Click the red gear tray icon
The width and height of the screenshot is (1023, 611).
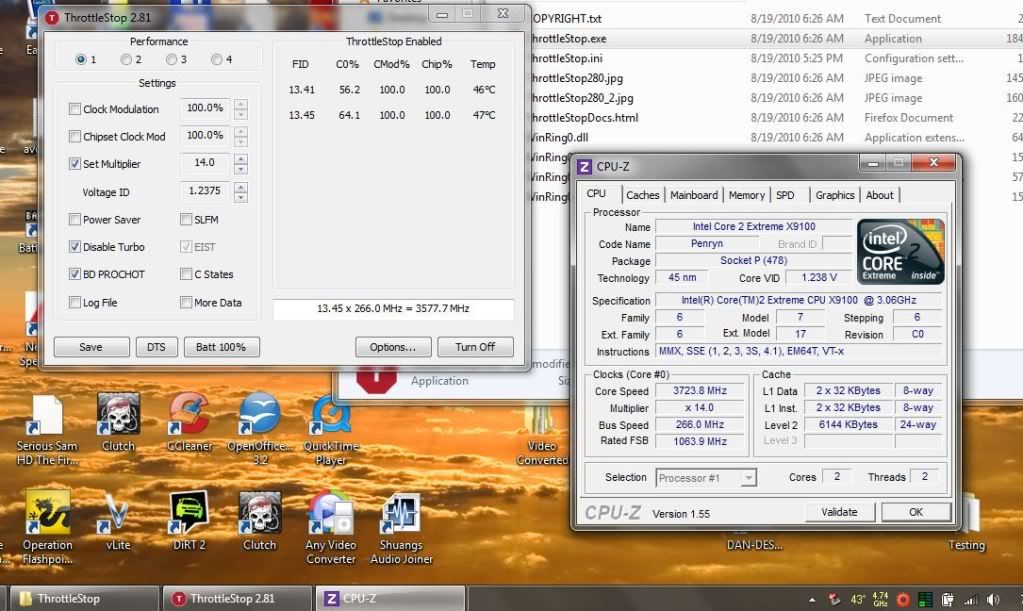pos(903,599)
